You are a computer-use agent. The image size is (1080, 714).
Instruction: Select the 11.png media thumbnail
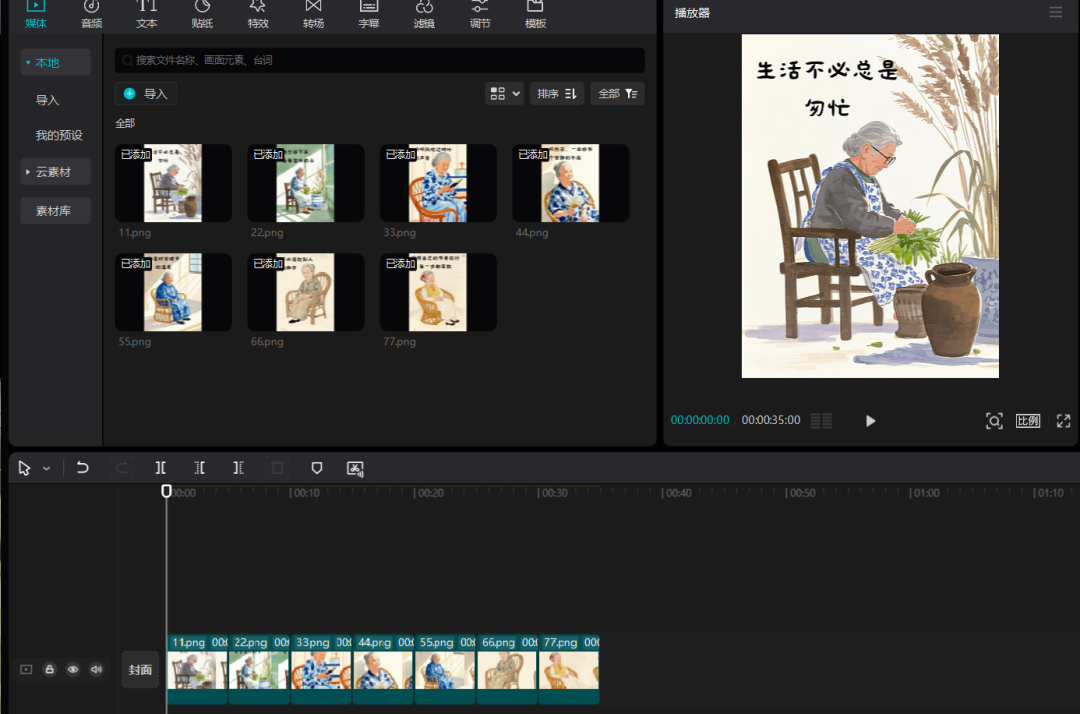[x=173, y=183]
